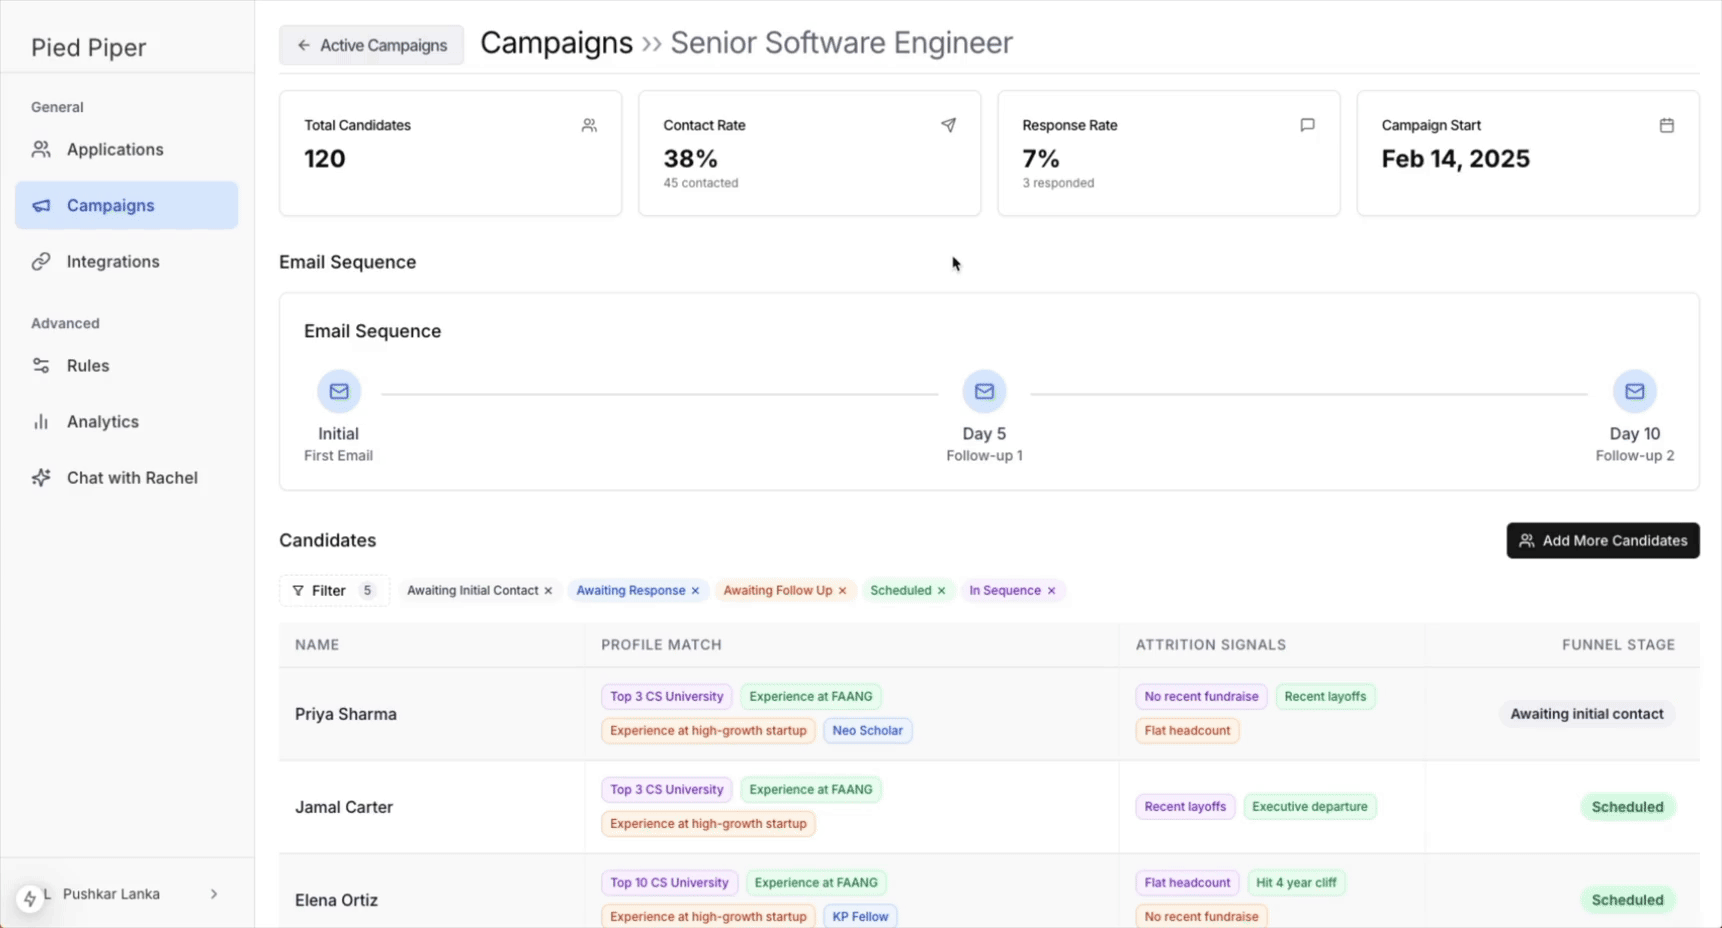Click Jamal Carter's Scheduled funnel stage badge
The width and height of the screenshot is (1722, 928).
(x=1627, y=807)
